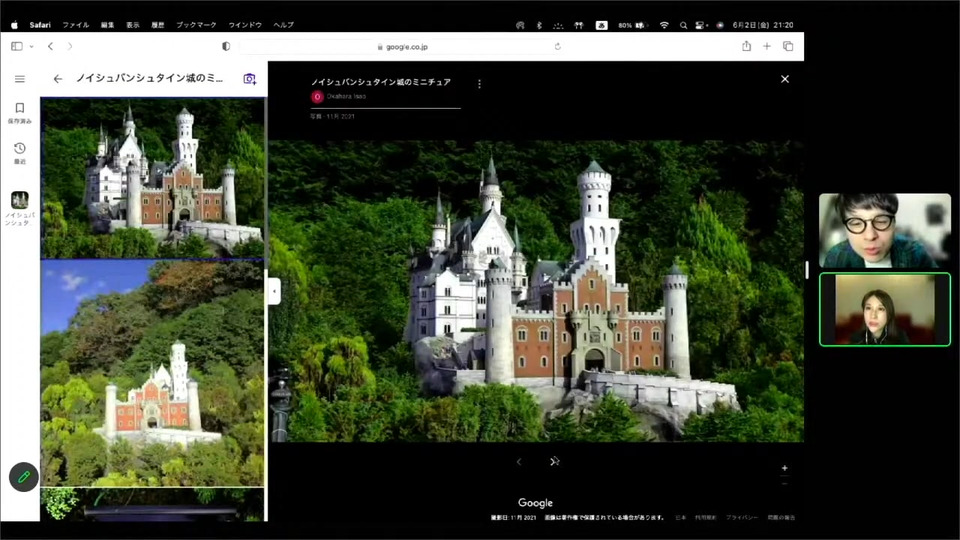
Task: Open the Google Maps hamburger menu
Action: [x=19, y=79]
